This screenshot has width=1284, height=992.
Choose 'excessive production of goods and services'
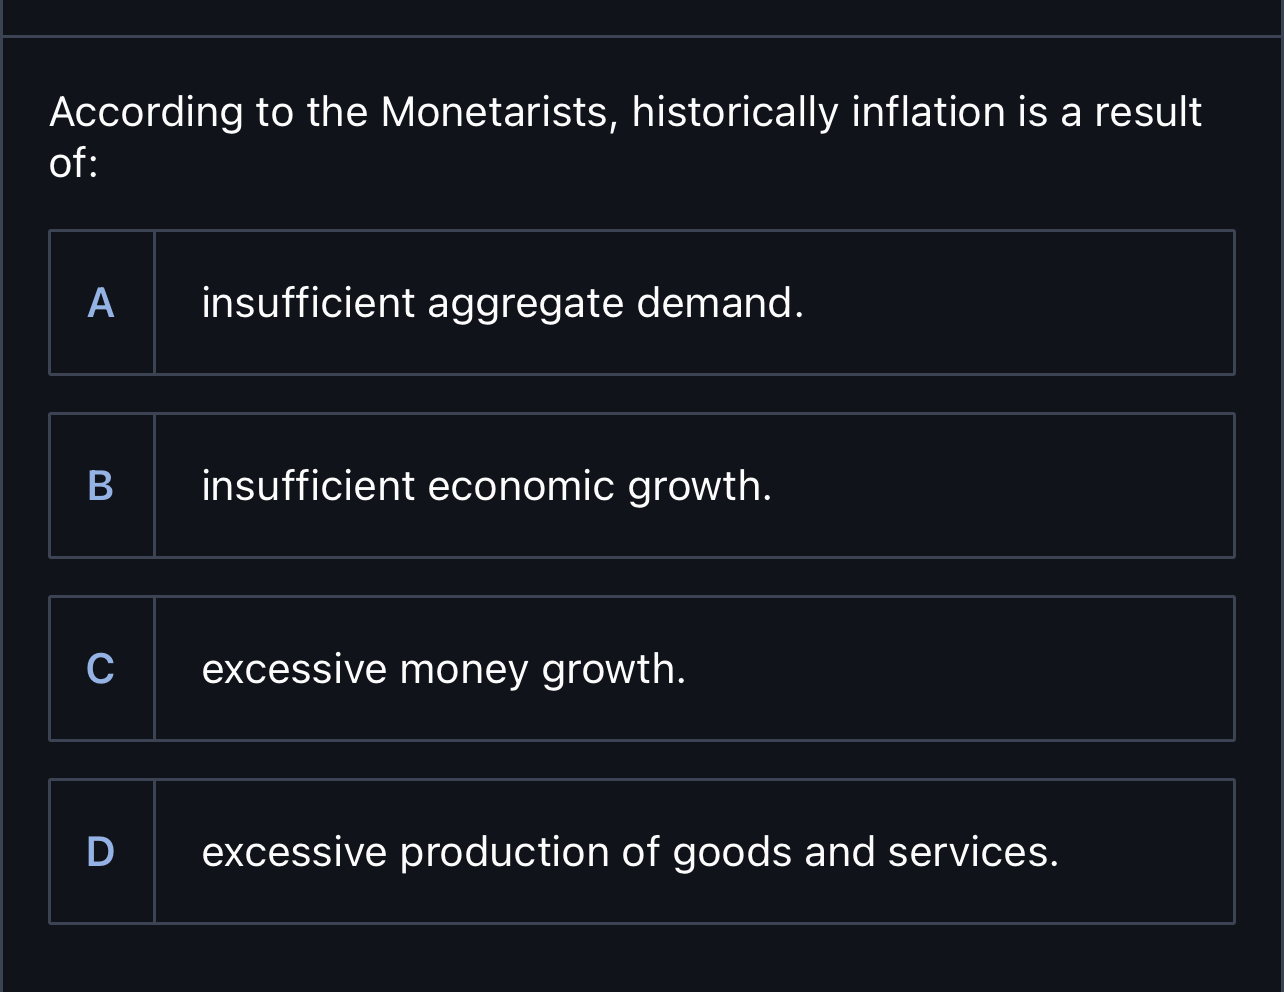coord(631,853)
